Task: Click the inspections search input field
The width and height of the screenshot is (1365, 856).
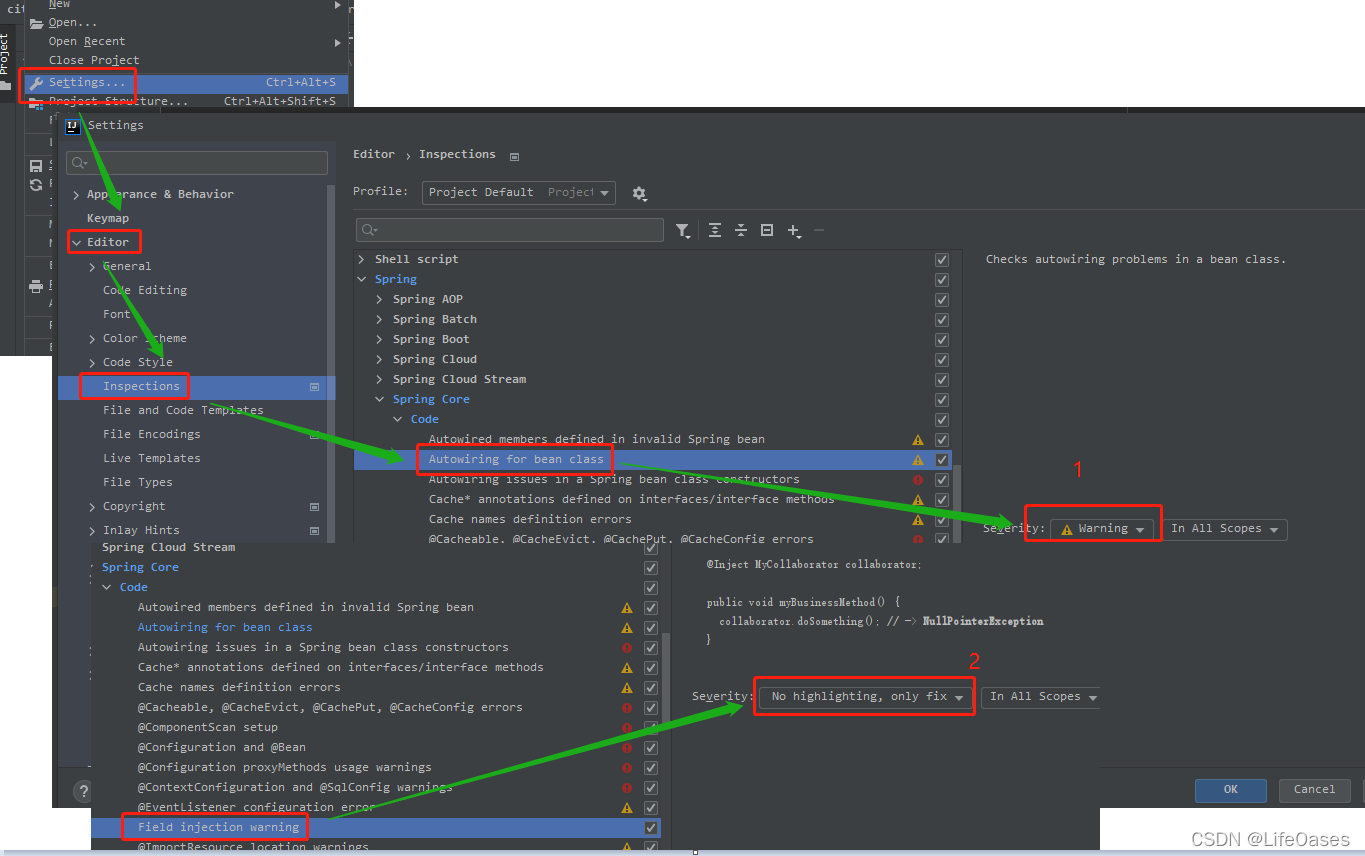Action: tap(510, 231)
